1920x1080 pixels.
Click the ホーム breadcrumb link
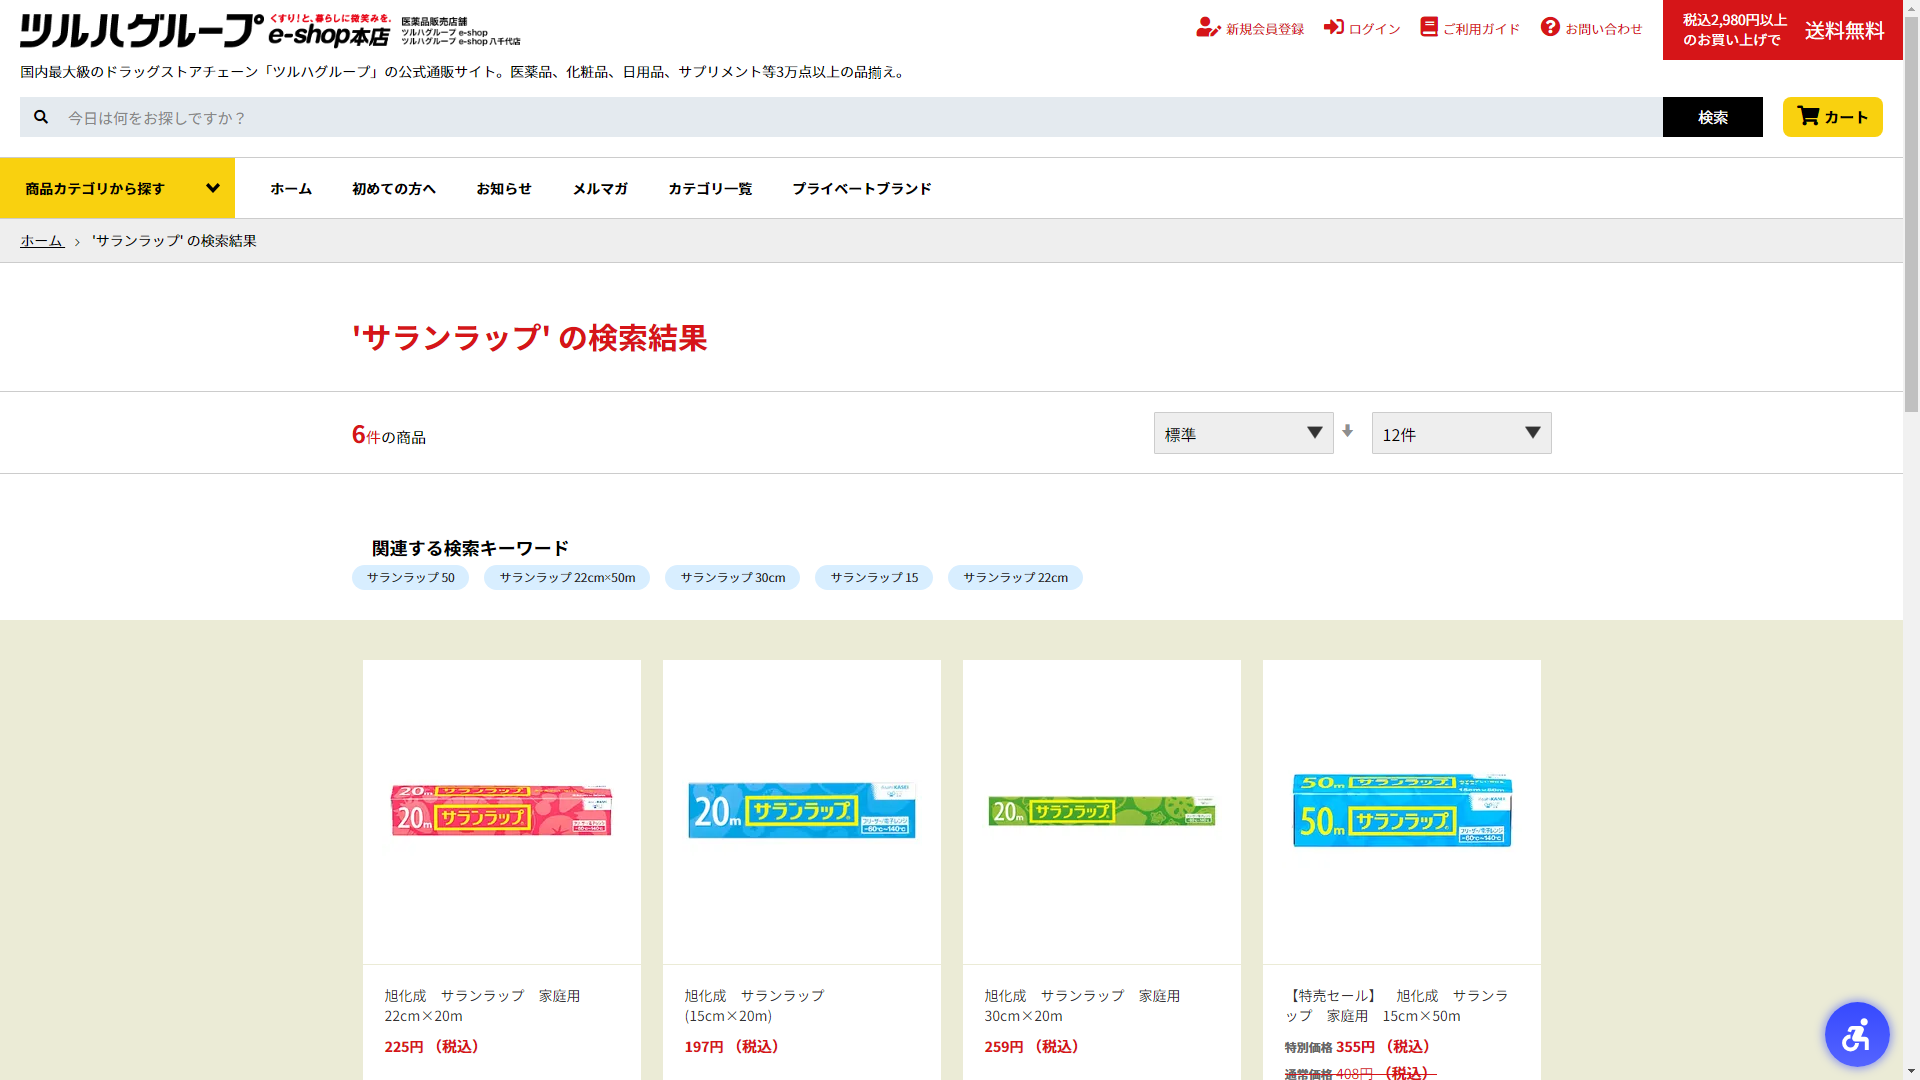tap(42, 241)
